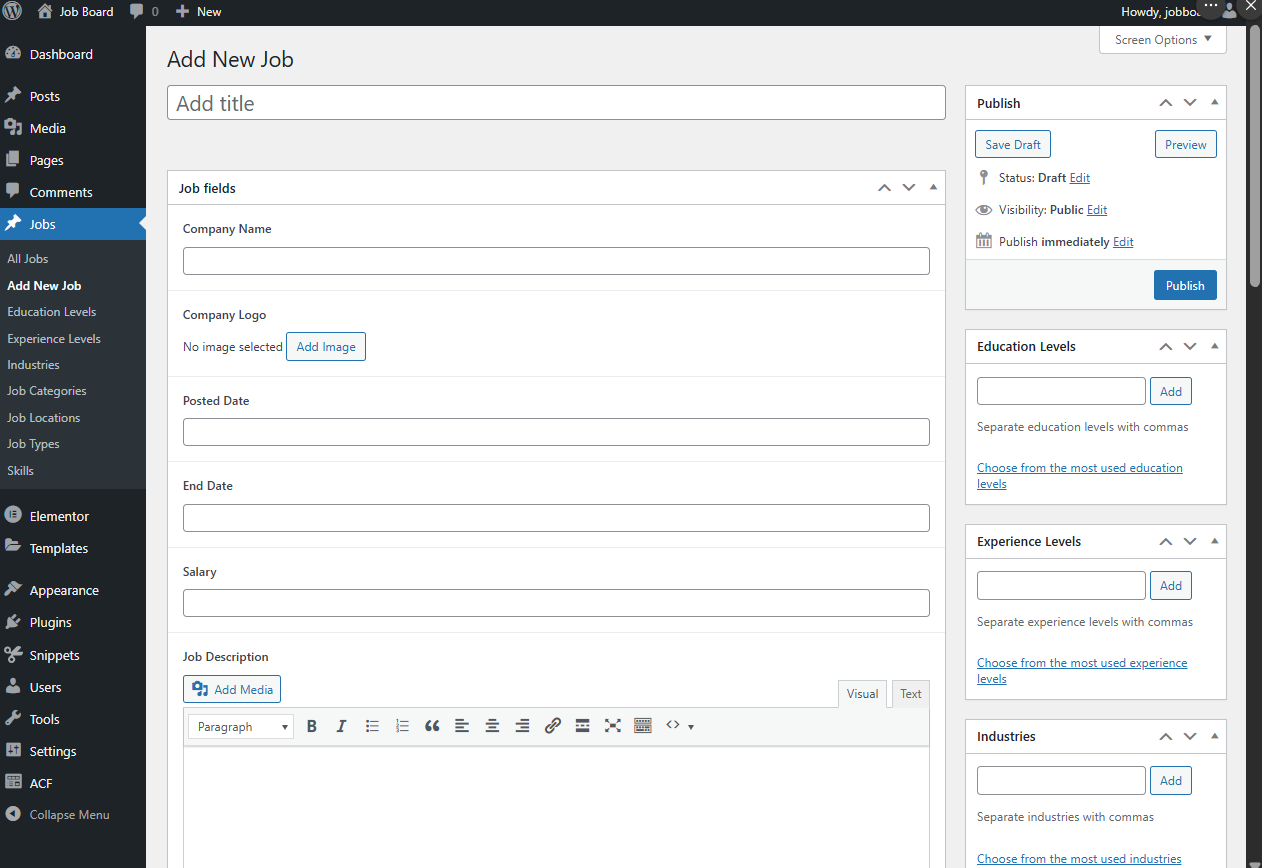Insert Read More tag

click(582, 726)
